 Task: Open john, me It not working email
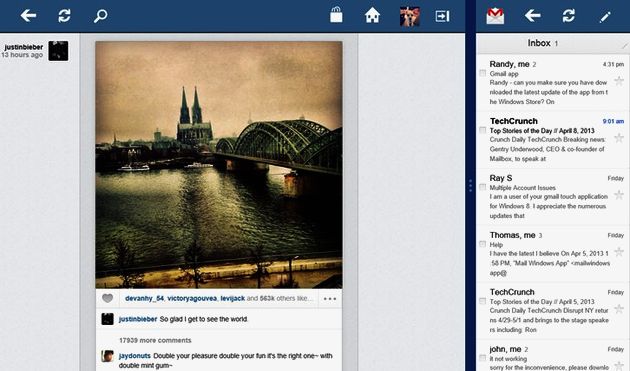tap(552, 356)
